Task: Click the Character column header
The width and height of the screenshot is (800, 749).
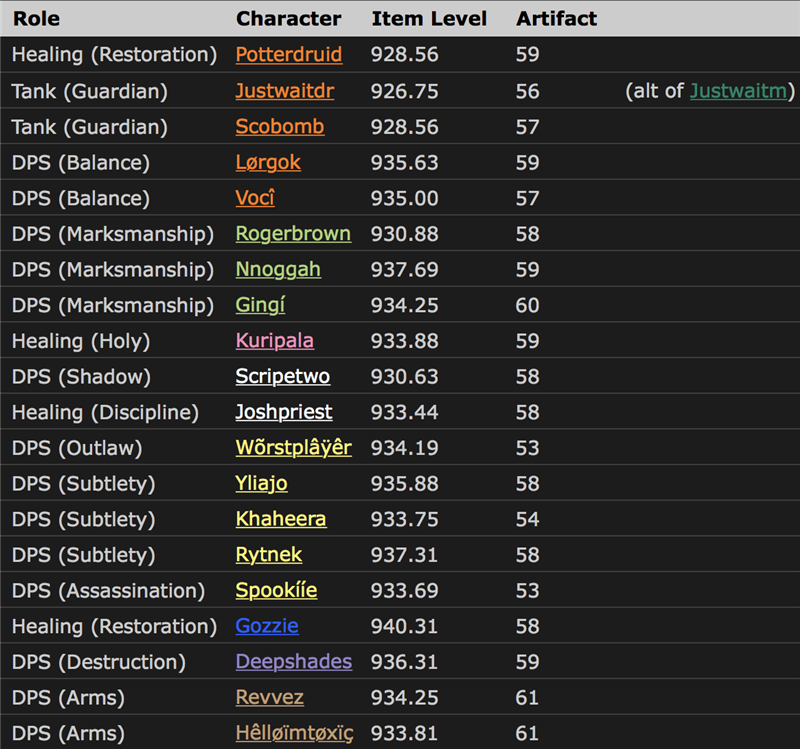Action: coord(288,19)
